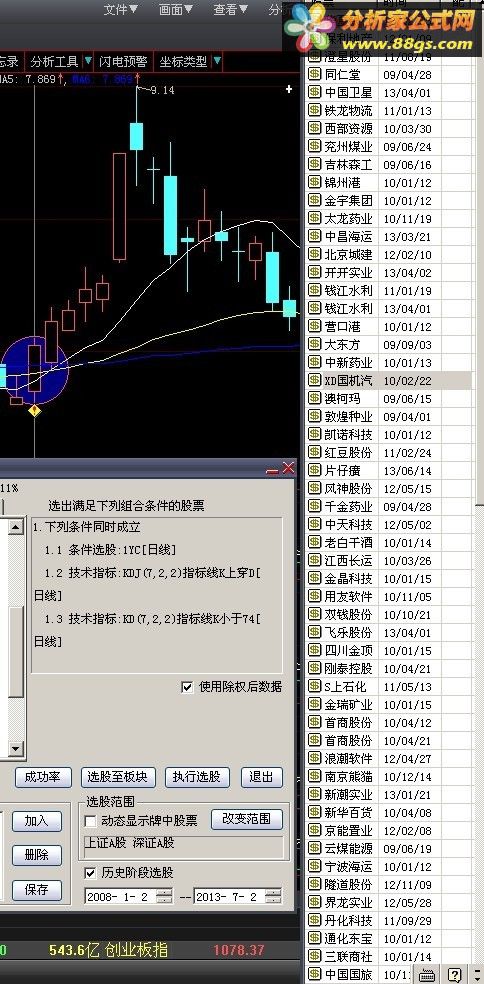The height and width of the screenshot is (984, 484).
Task: Close the stock selection dialog
Action: [288, 468]
